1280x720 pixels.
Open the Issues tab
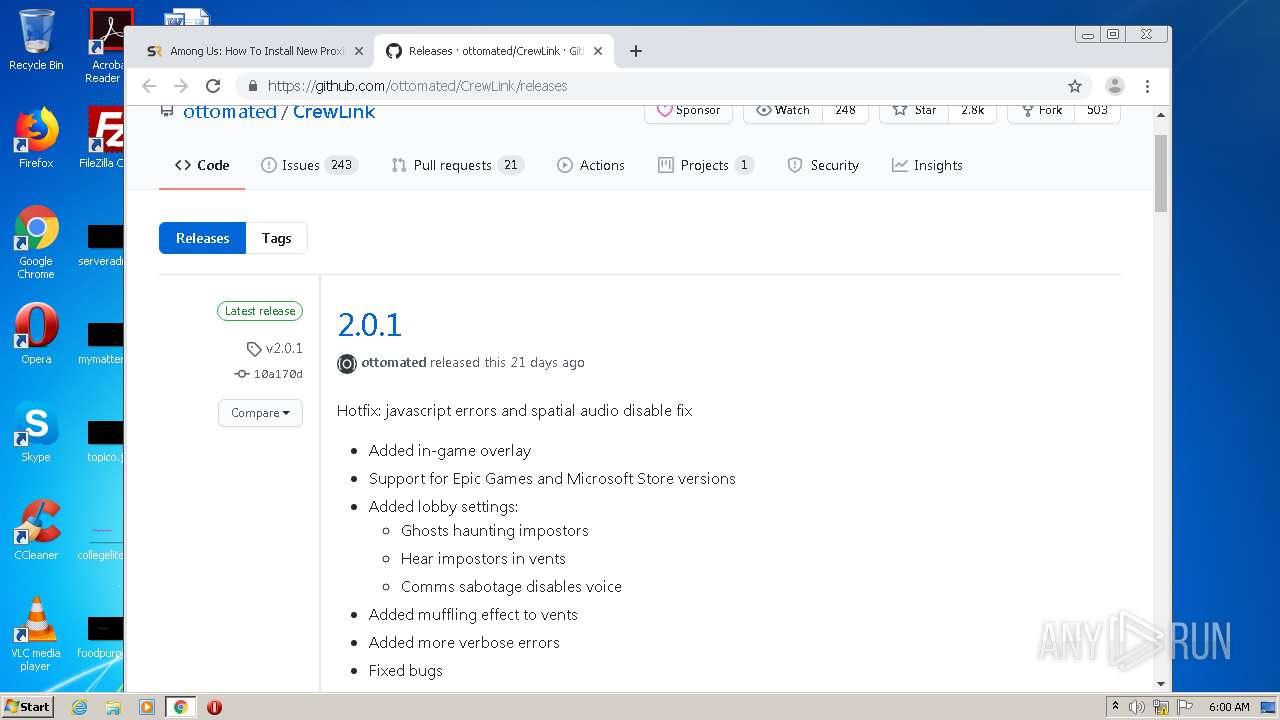(308, 165)
